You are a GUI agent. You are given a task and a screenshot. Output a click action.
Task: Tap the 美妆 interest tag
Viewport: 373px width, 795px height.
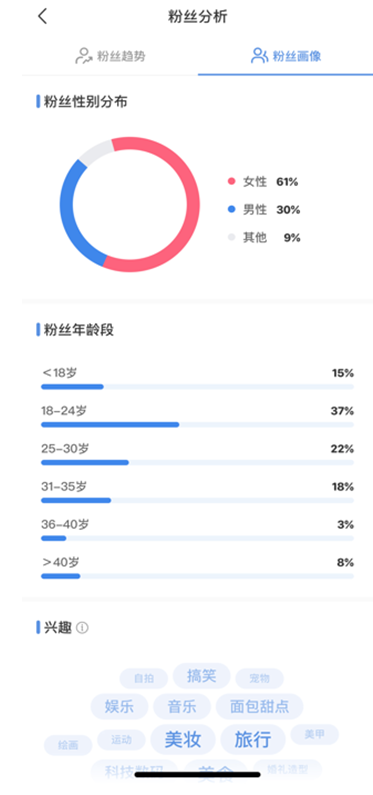(183, 740)
